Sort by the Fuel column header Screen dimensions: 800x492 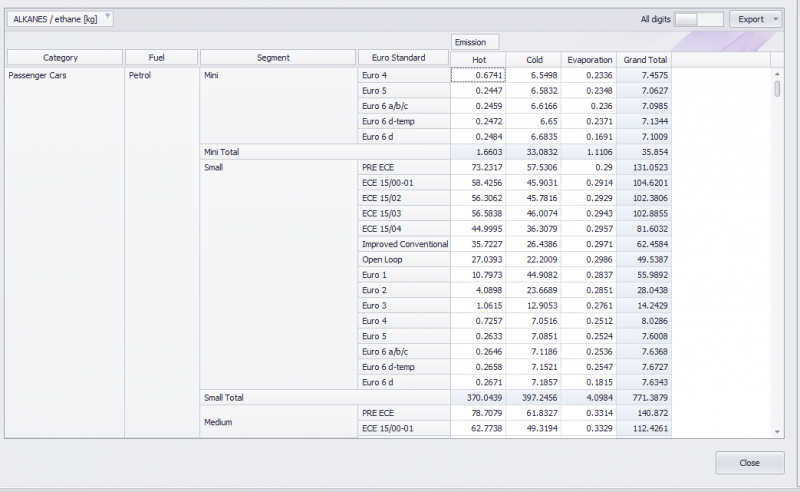coord(161,58)
